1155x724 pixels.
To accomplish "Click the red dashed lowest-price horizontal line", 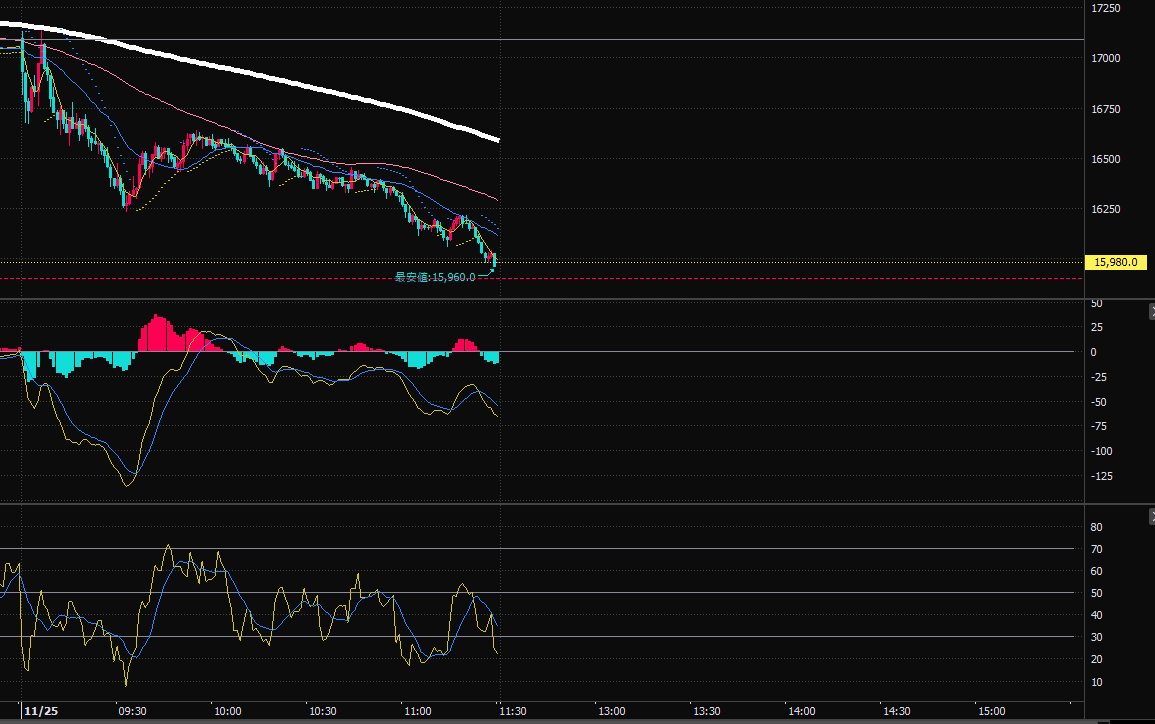I will click(x=700, y=278).
